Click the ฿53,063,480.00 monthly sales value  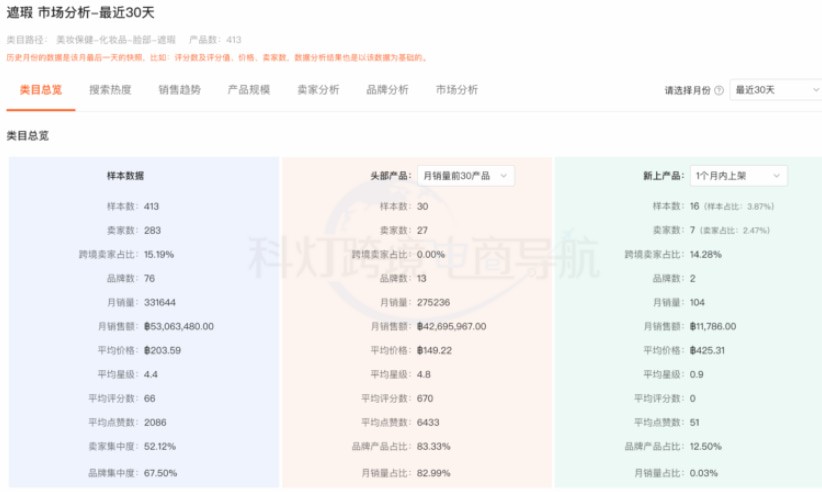(x=179, y=326)
